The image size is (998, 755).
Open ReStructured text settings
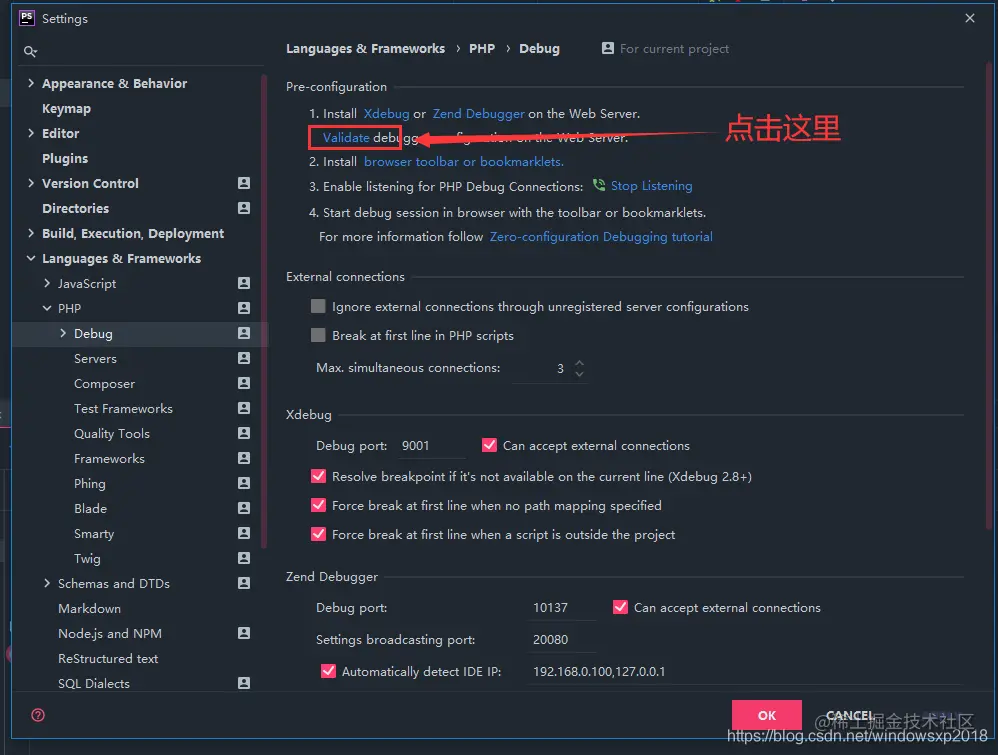click(108, 658)
